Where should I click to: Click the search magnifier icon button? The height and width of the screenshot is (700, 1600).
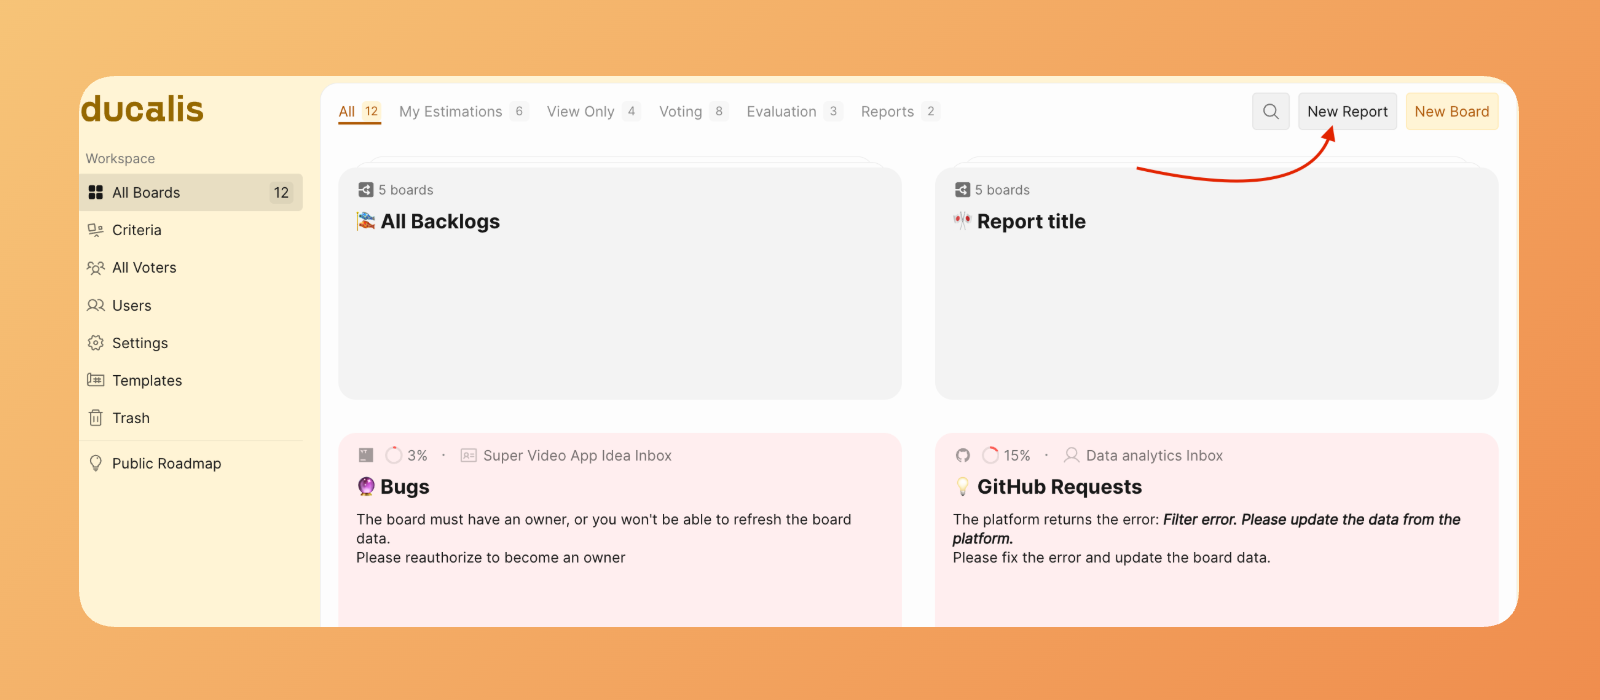click(1270, 112)
